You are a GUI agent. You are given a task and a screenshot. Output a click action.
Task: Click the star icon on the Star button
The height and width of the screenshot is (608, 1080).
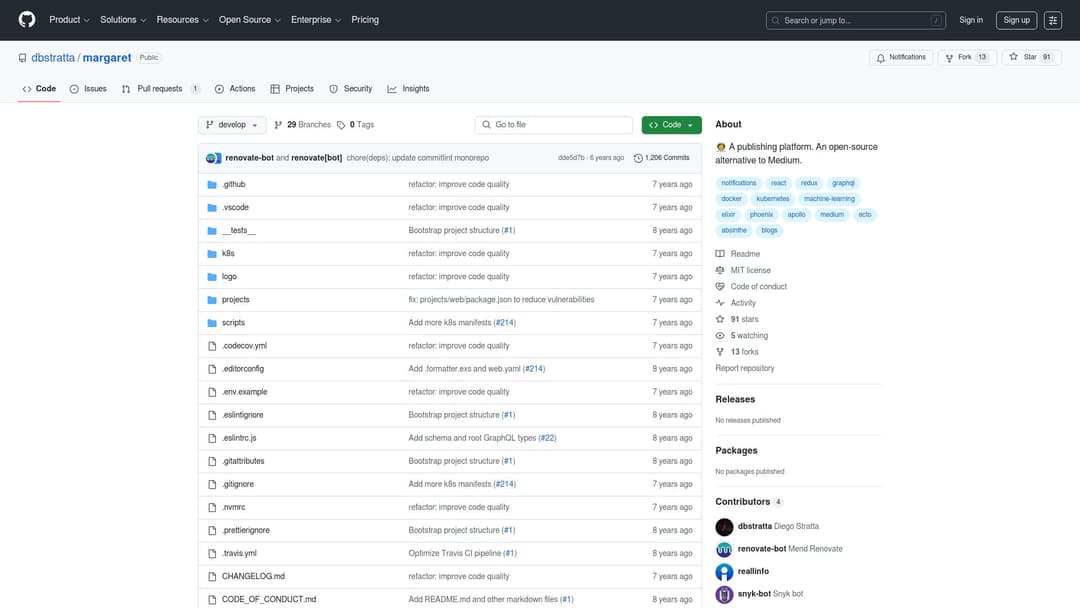(1013, 57)
